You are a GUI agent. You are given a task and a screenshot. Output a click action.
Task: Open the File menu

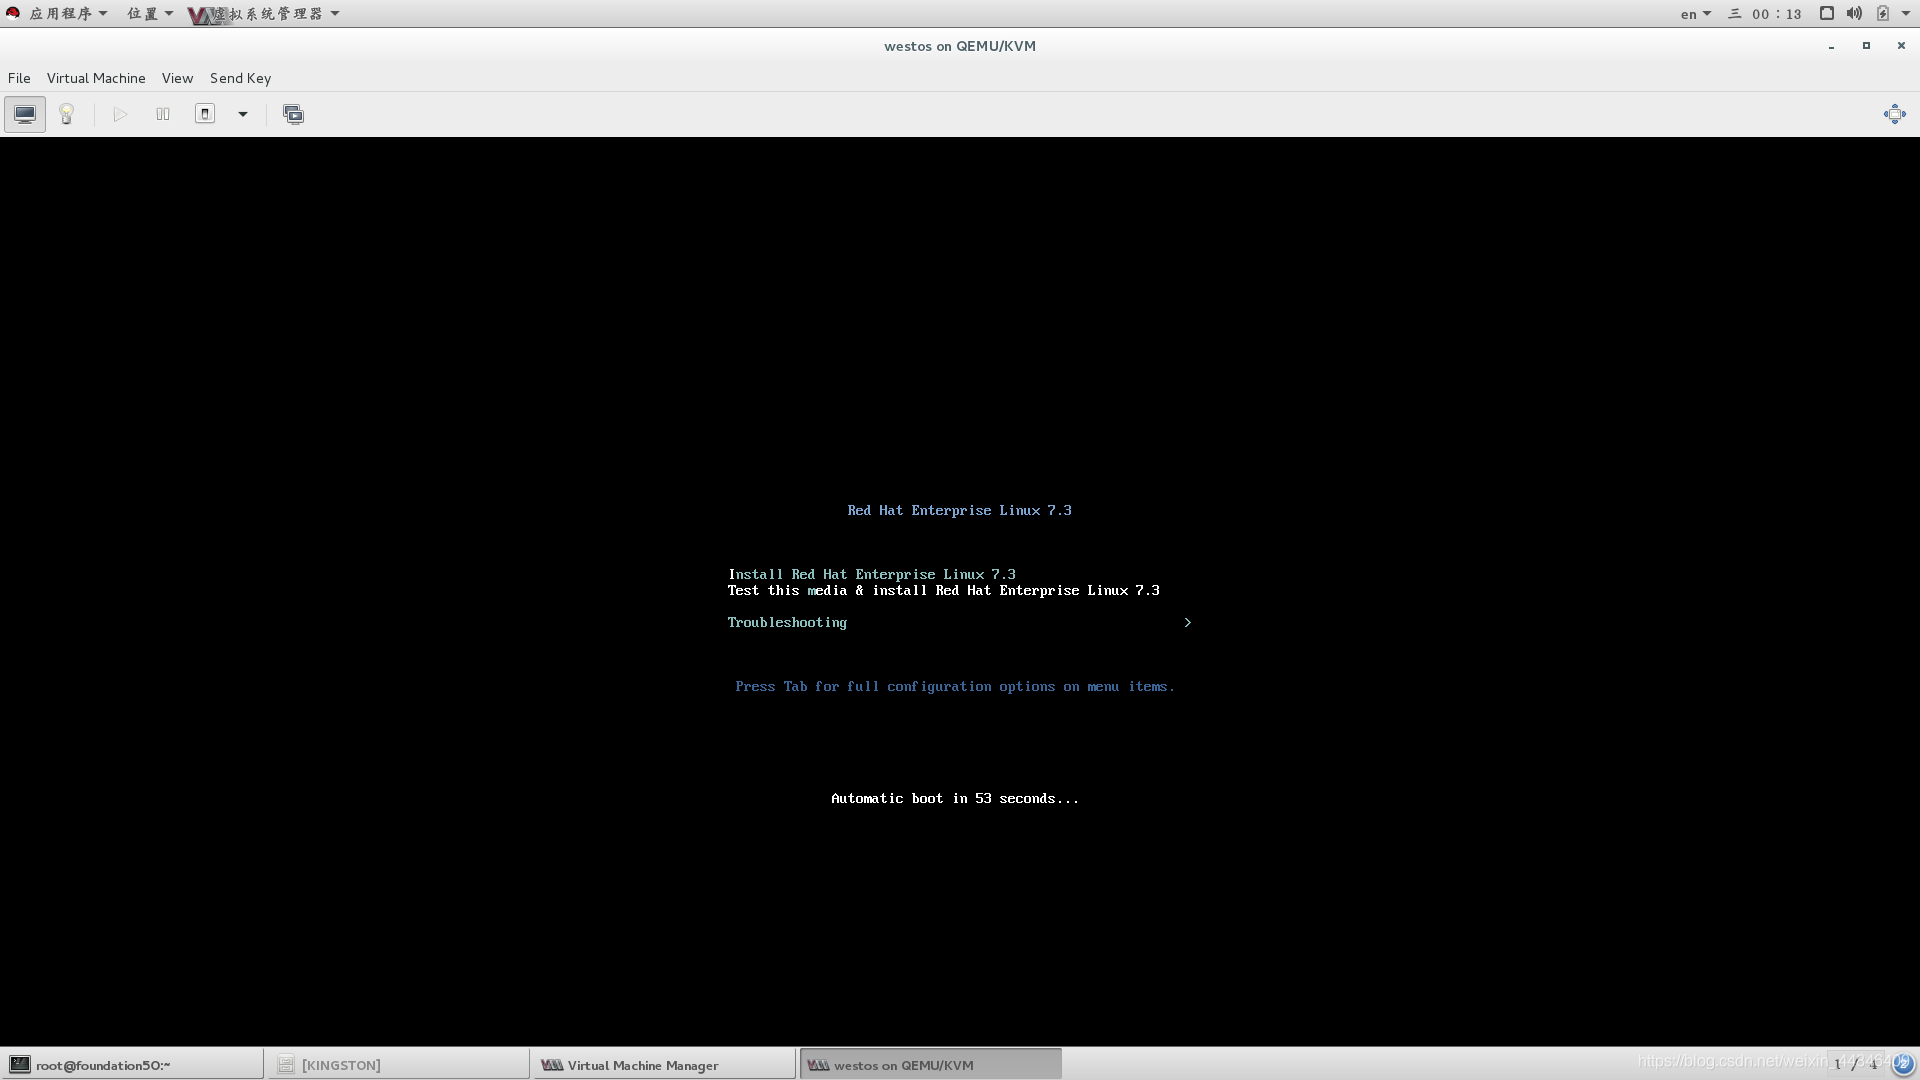[19, 78]
